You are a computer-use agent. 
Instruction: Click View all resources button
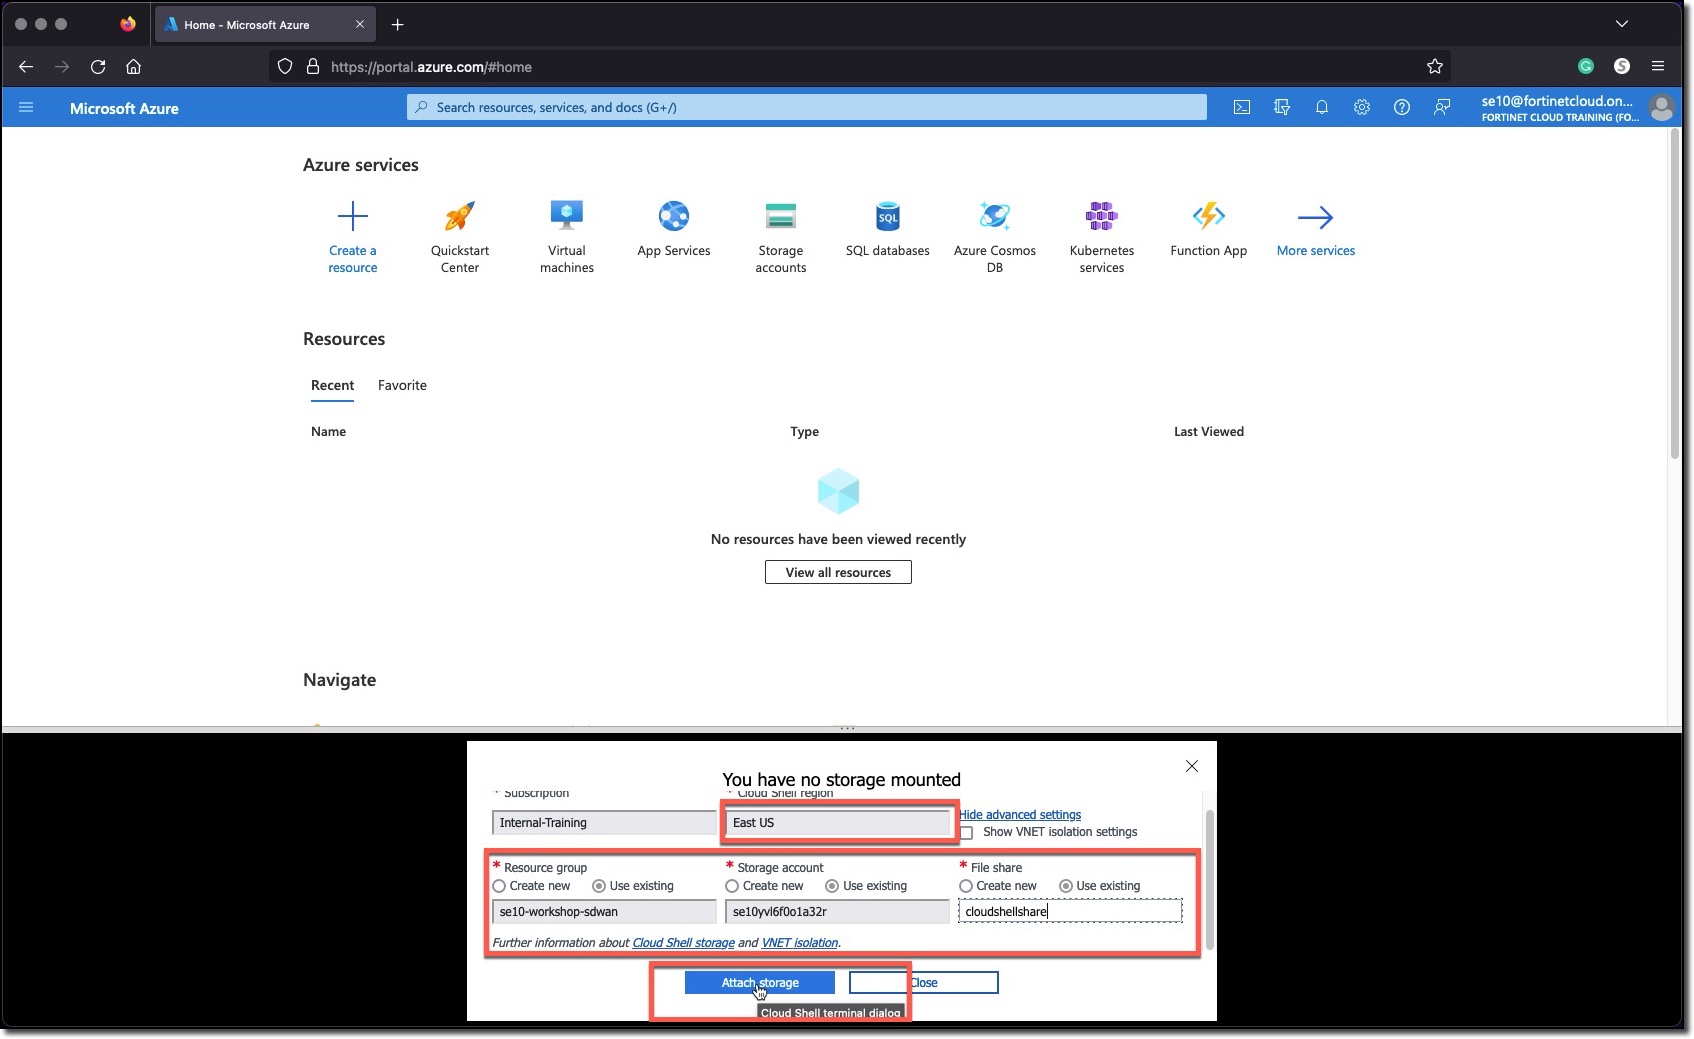pyautogui.click(x=838, y=572)
